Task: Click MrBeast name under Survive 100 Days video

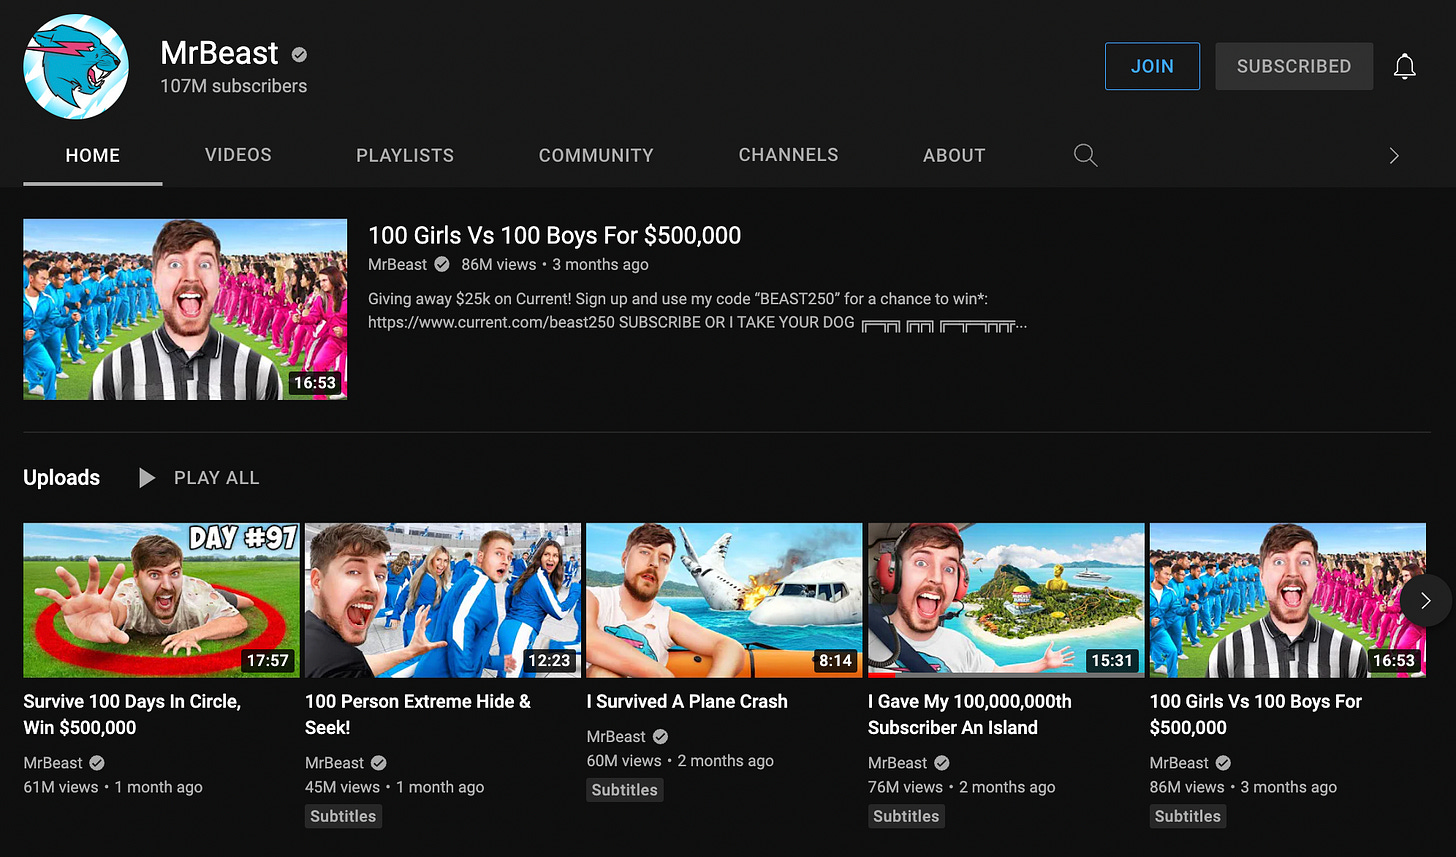Action: [x=53, y=763]
